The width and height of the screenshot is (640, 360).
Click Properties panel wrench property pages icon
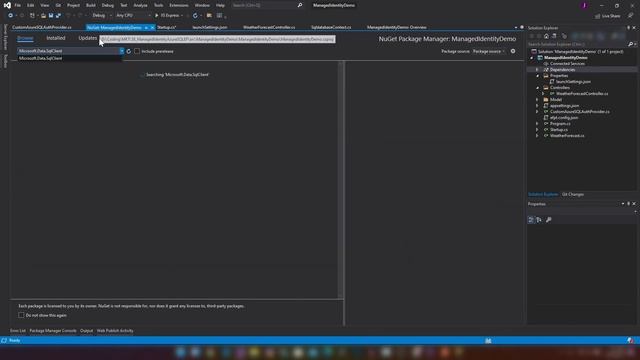(x=549, y=220)
